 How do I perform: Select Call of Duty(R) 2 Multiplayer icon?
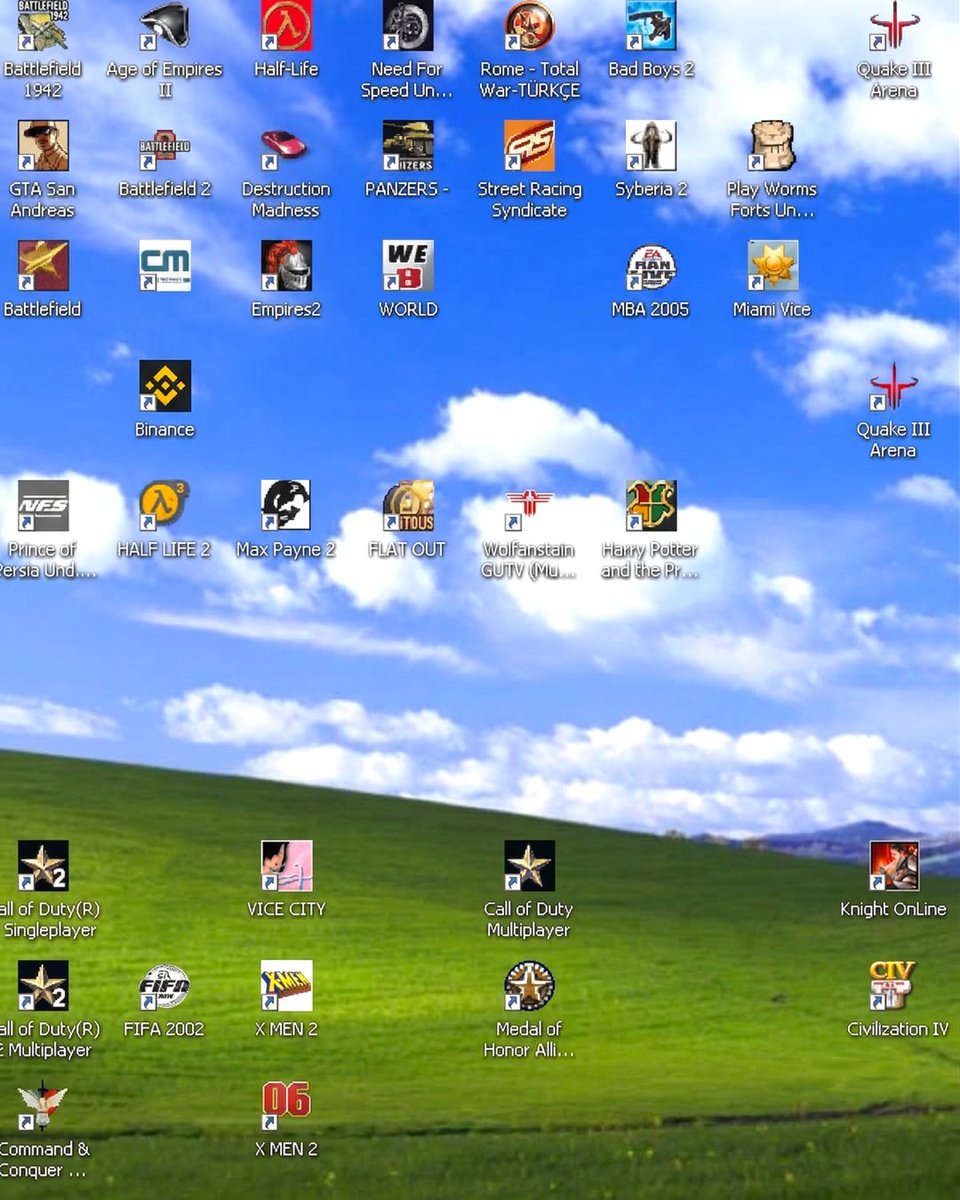click(43, 986)
